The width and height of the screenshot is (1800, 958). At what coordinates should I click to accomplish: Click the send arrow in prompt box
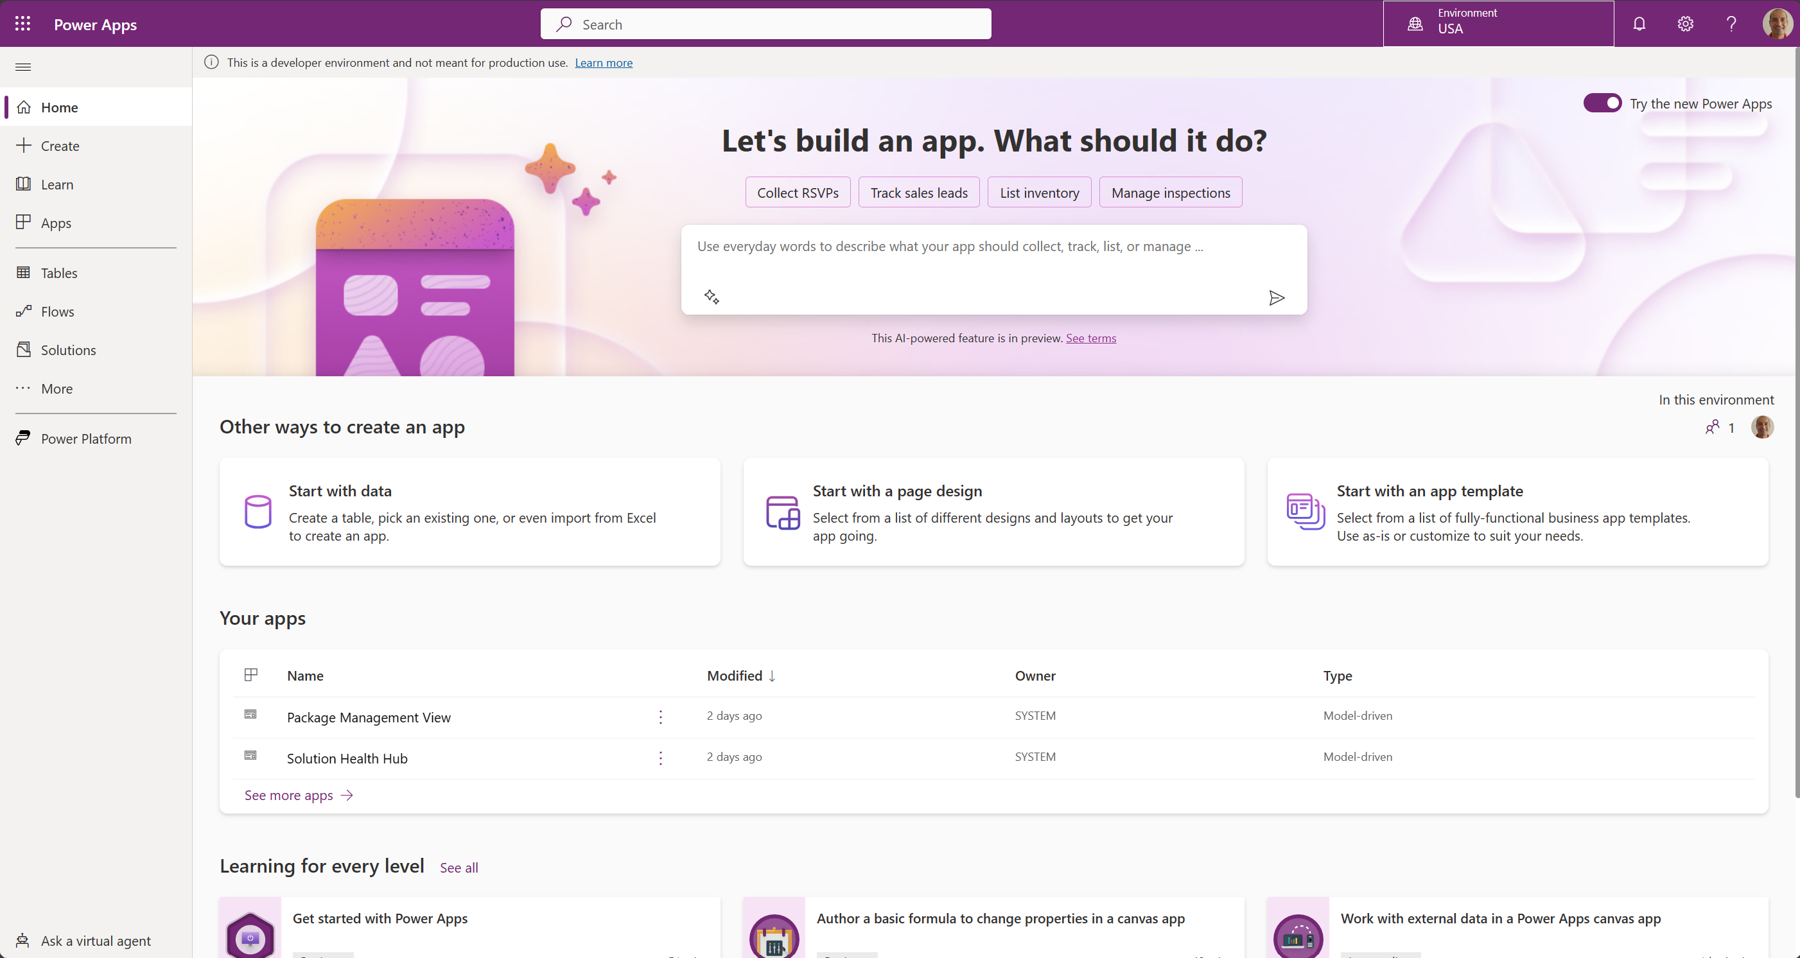tap(1276, 298)
